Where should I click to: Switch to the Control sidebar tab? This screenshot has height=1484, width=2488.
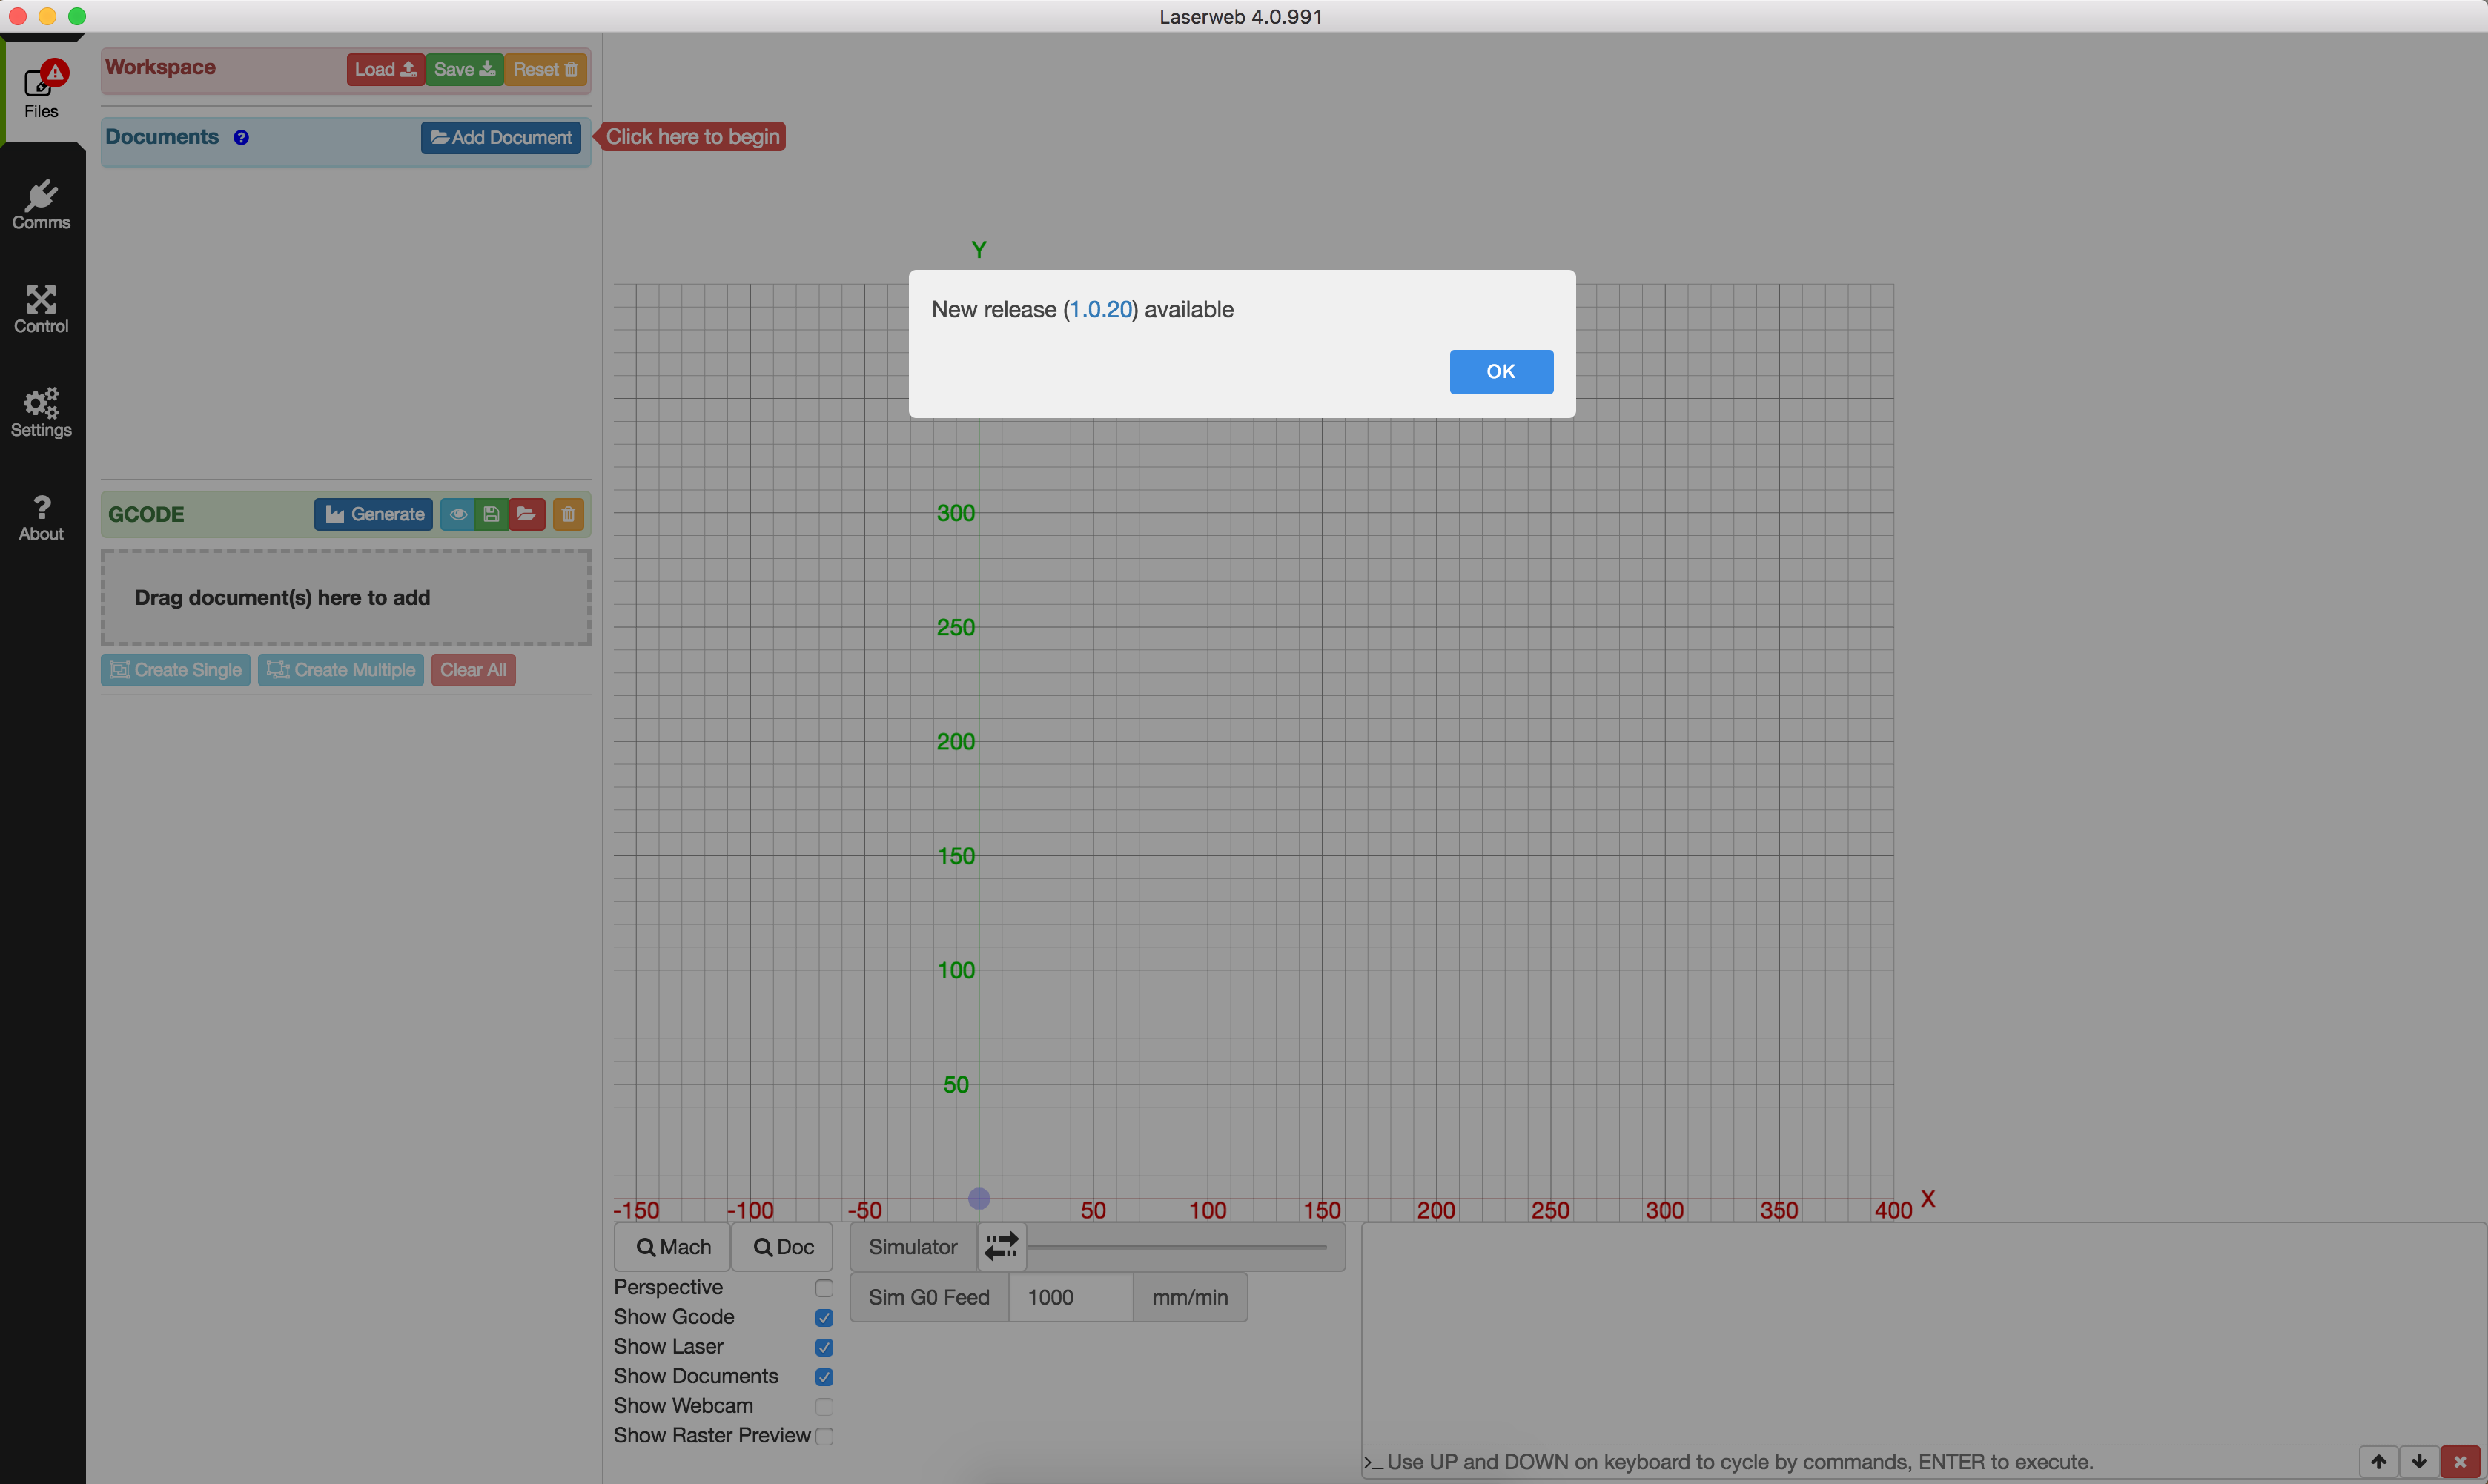click(42, 309)
